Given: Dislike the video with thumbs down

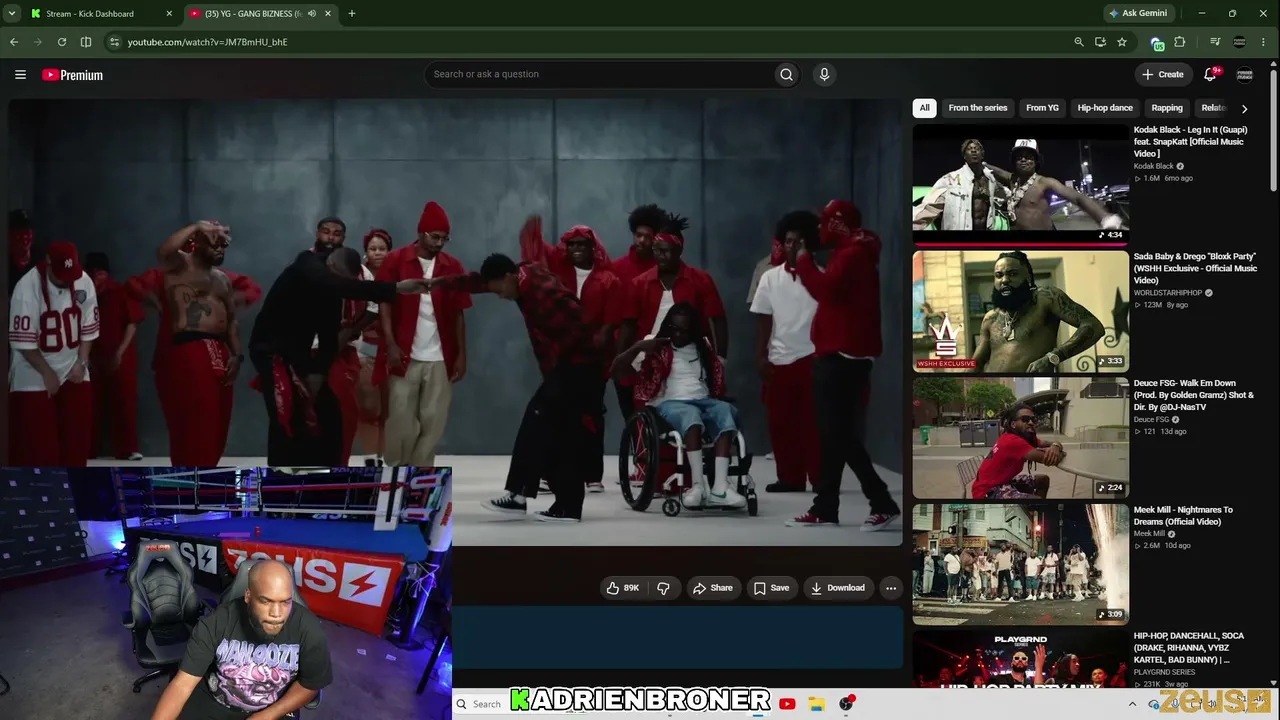Looking at the screenshot, I should pos(663,588).
